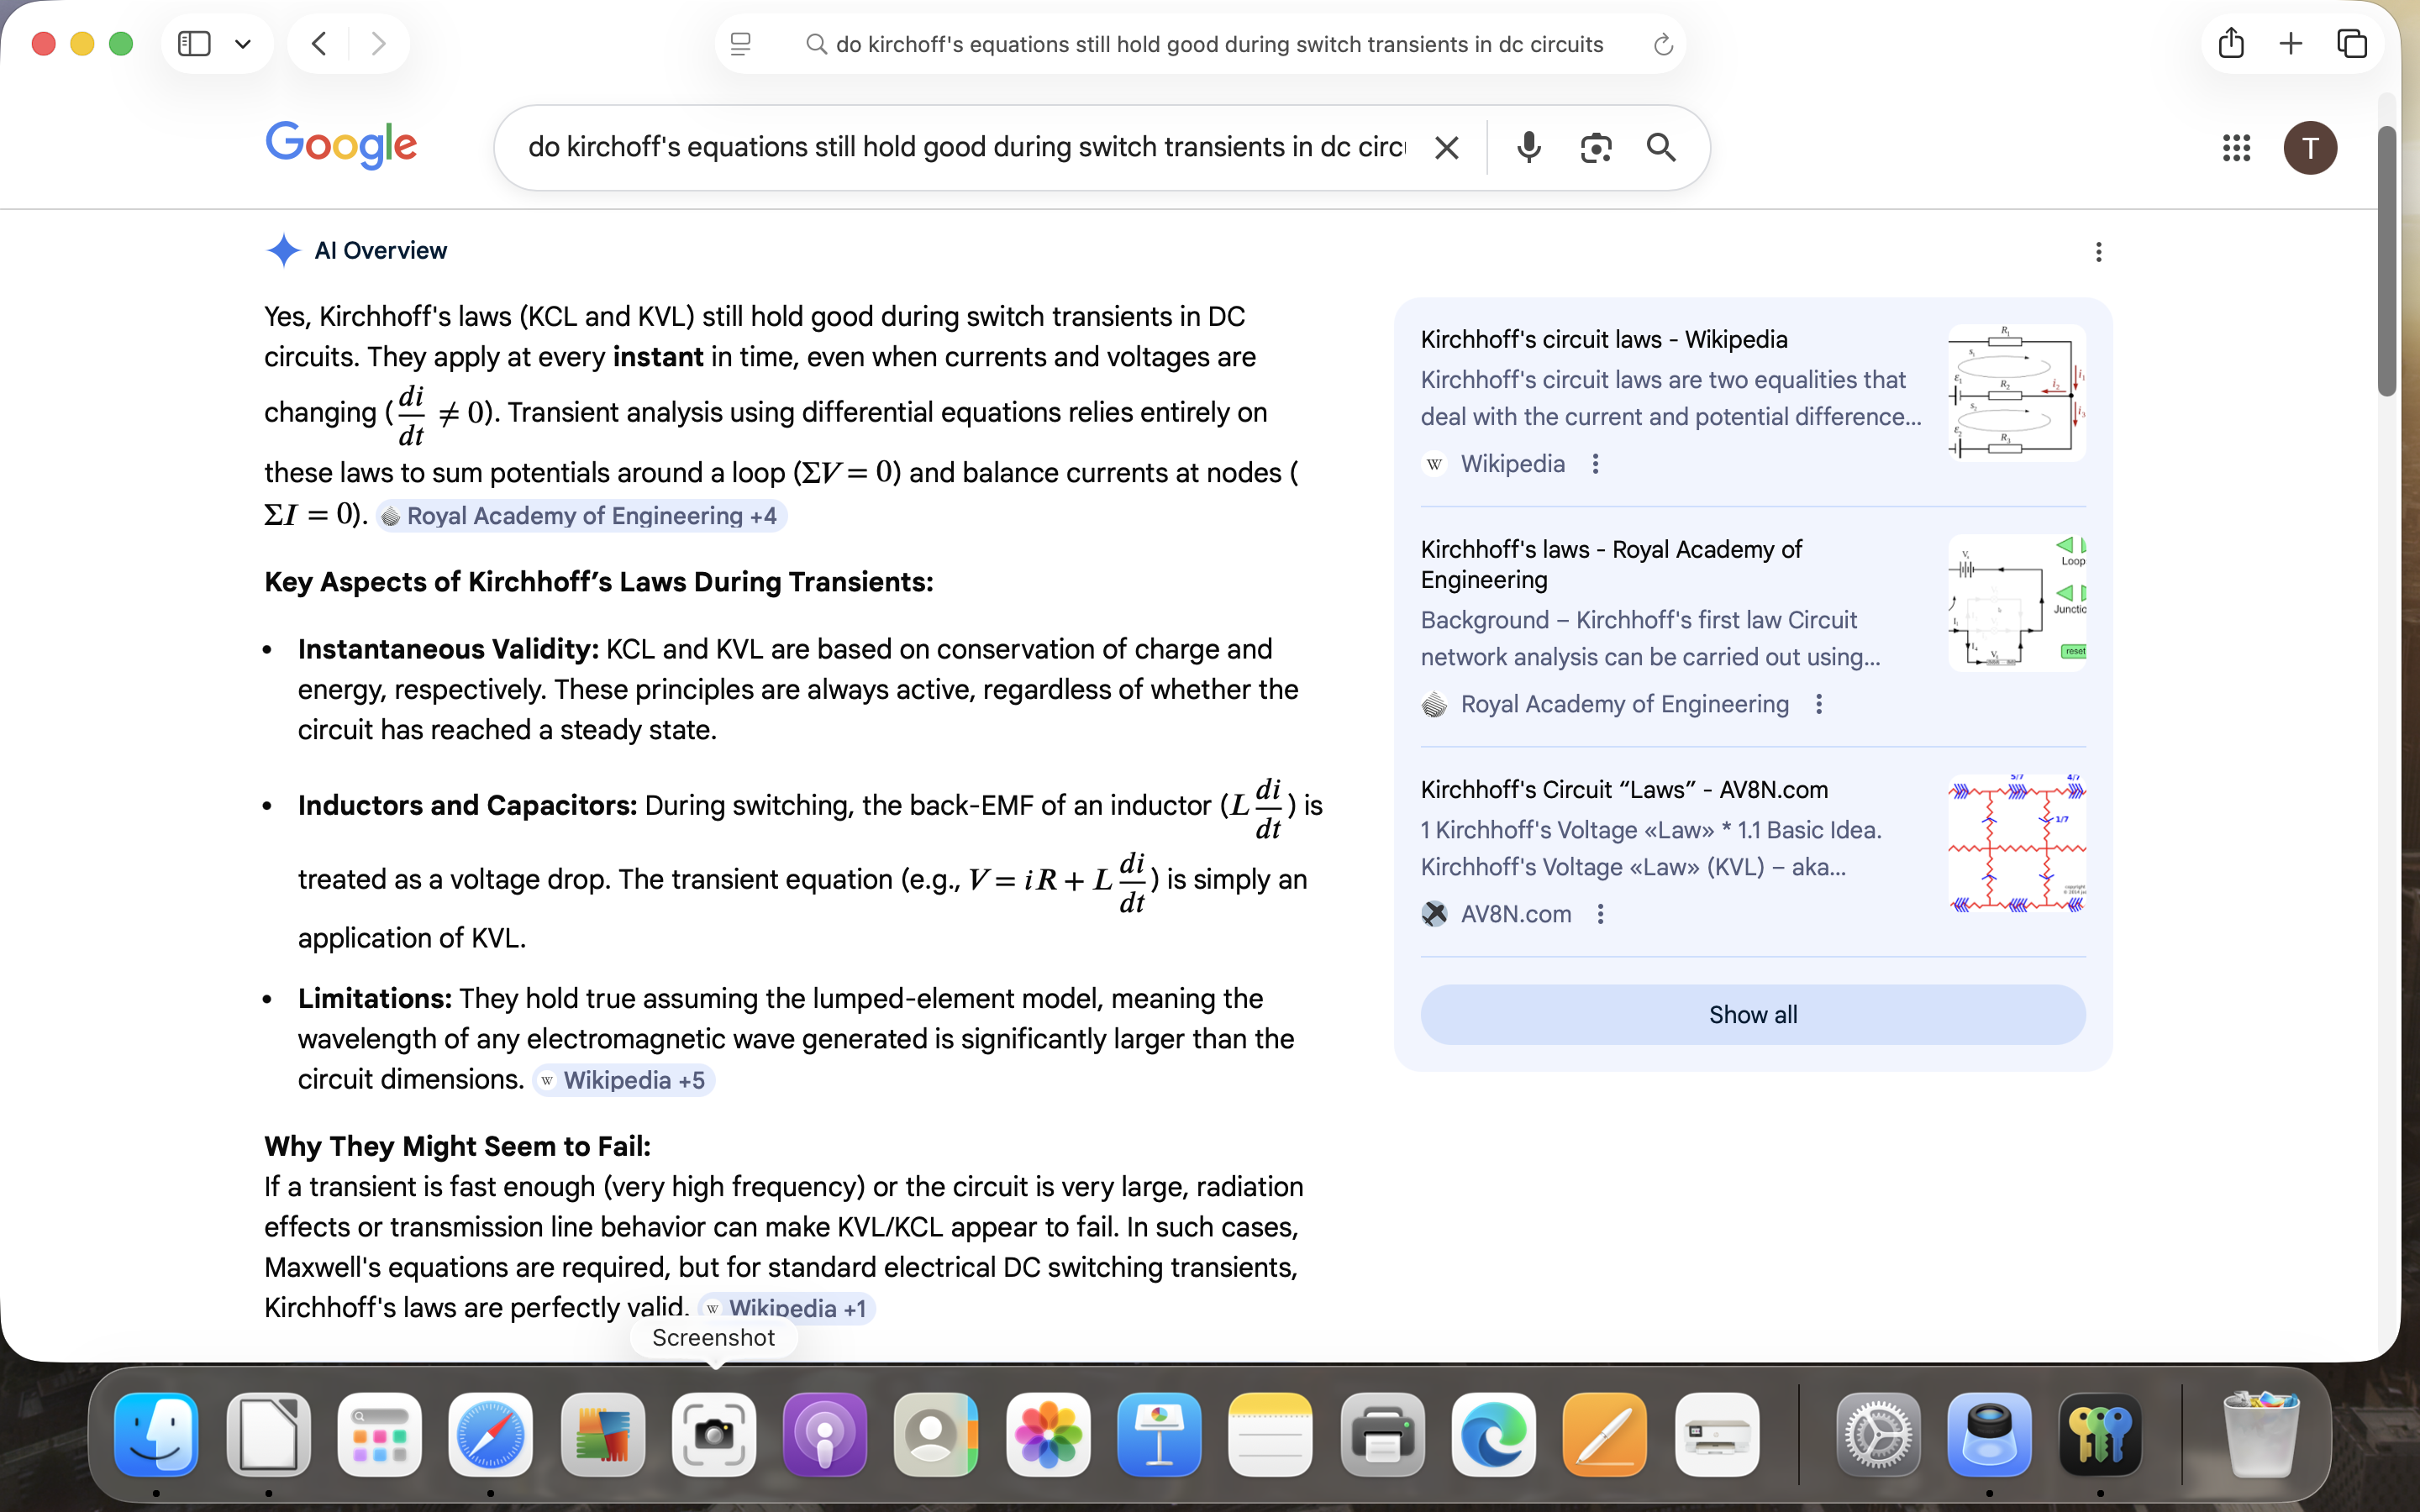This screenshot has width=2420, height=1512.
Task: Click the page vertical scrollbar
Action: 2387,260
